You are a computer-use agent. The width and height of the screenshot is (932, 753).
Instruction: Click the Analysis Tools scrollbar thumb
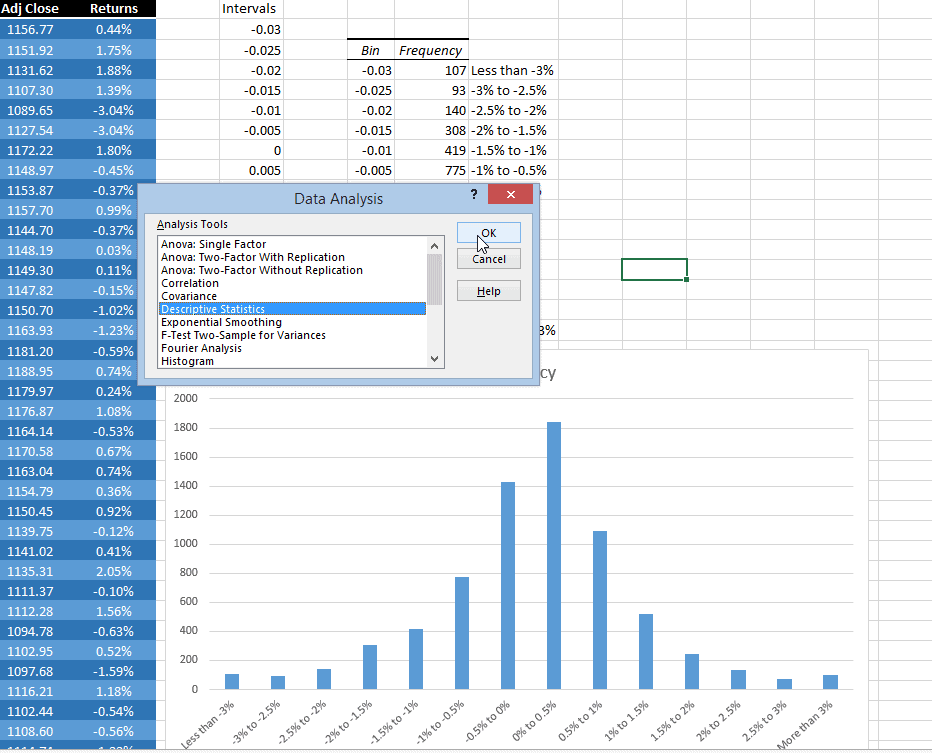click(434, 278)
